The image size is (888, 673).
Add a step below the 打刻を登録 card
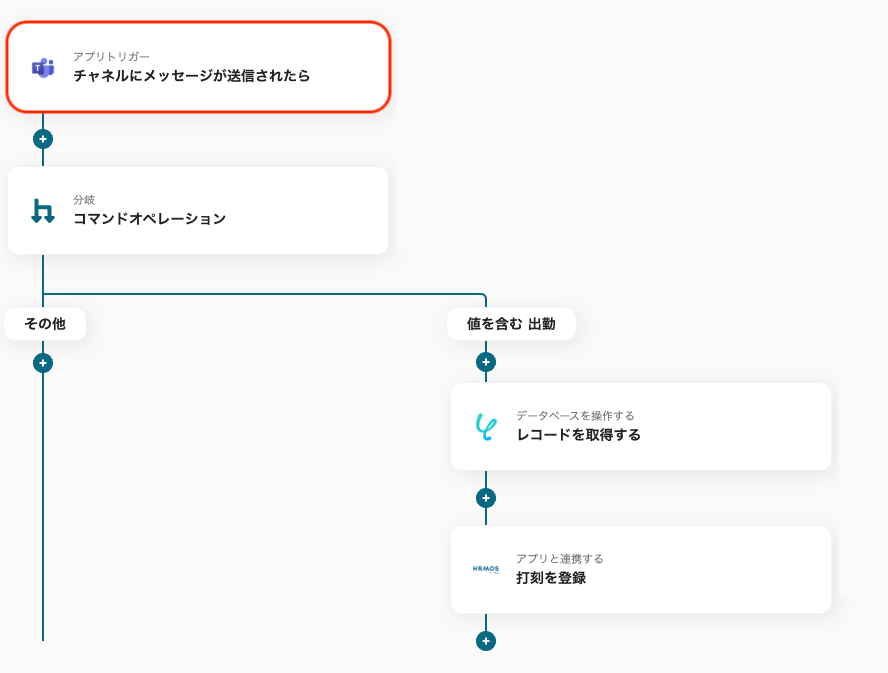(486, 641)
